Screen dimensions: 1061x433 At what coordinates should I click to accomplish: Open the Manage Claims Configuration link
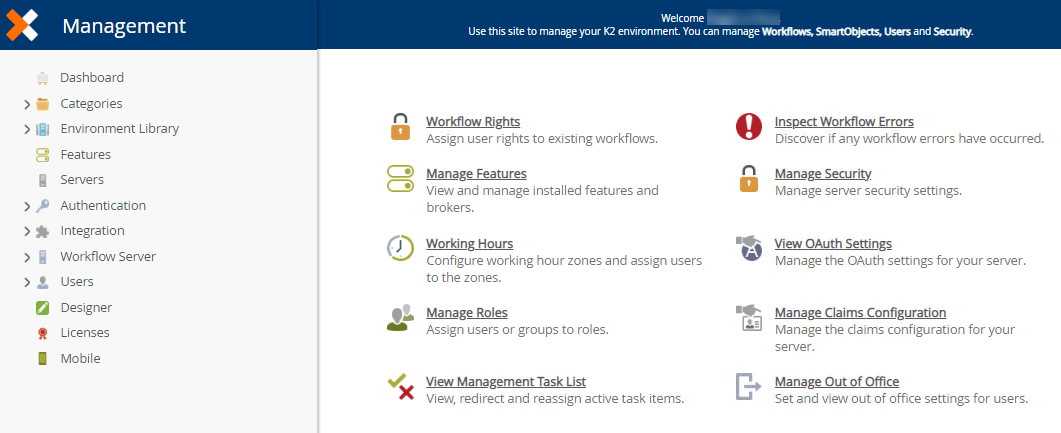tap(861, 313)
